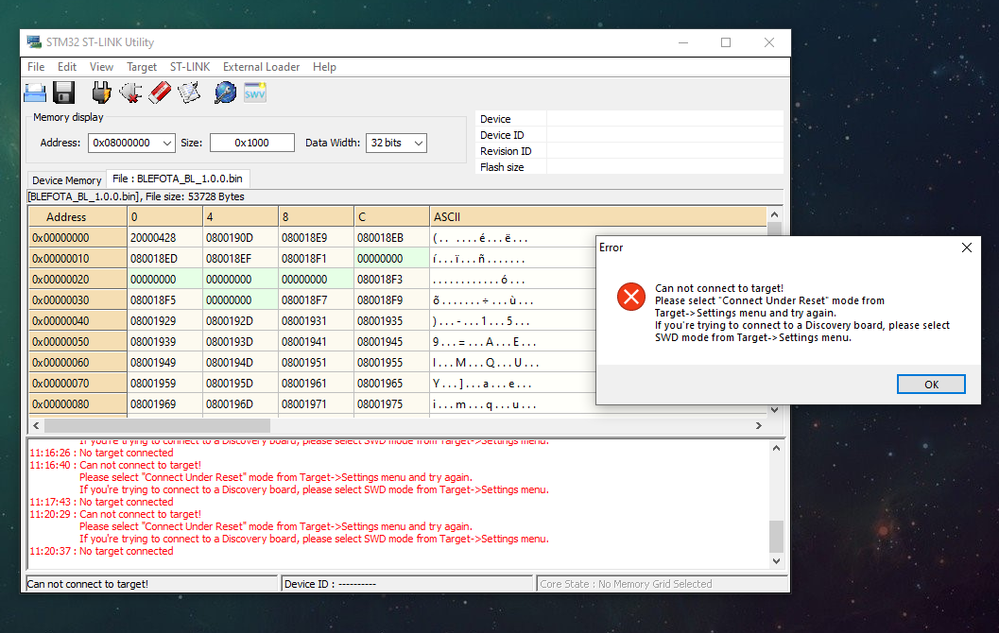Open the ST-LINK menu

(x=190, y=67)
